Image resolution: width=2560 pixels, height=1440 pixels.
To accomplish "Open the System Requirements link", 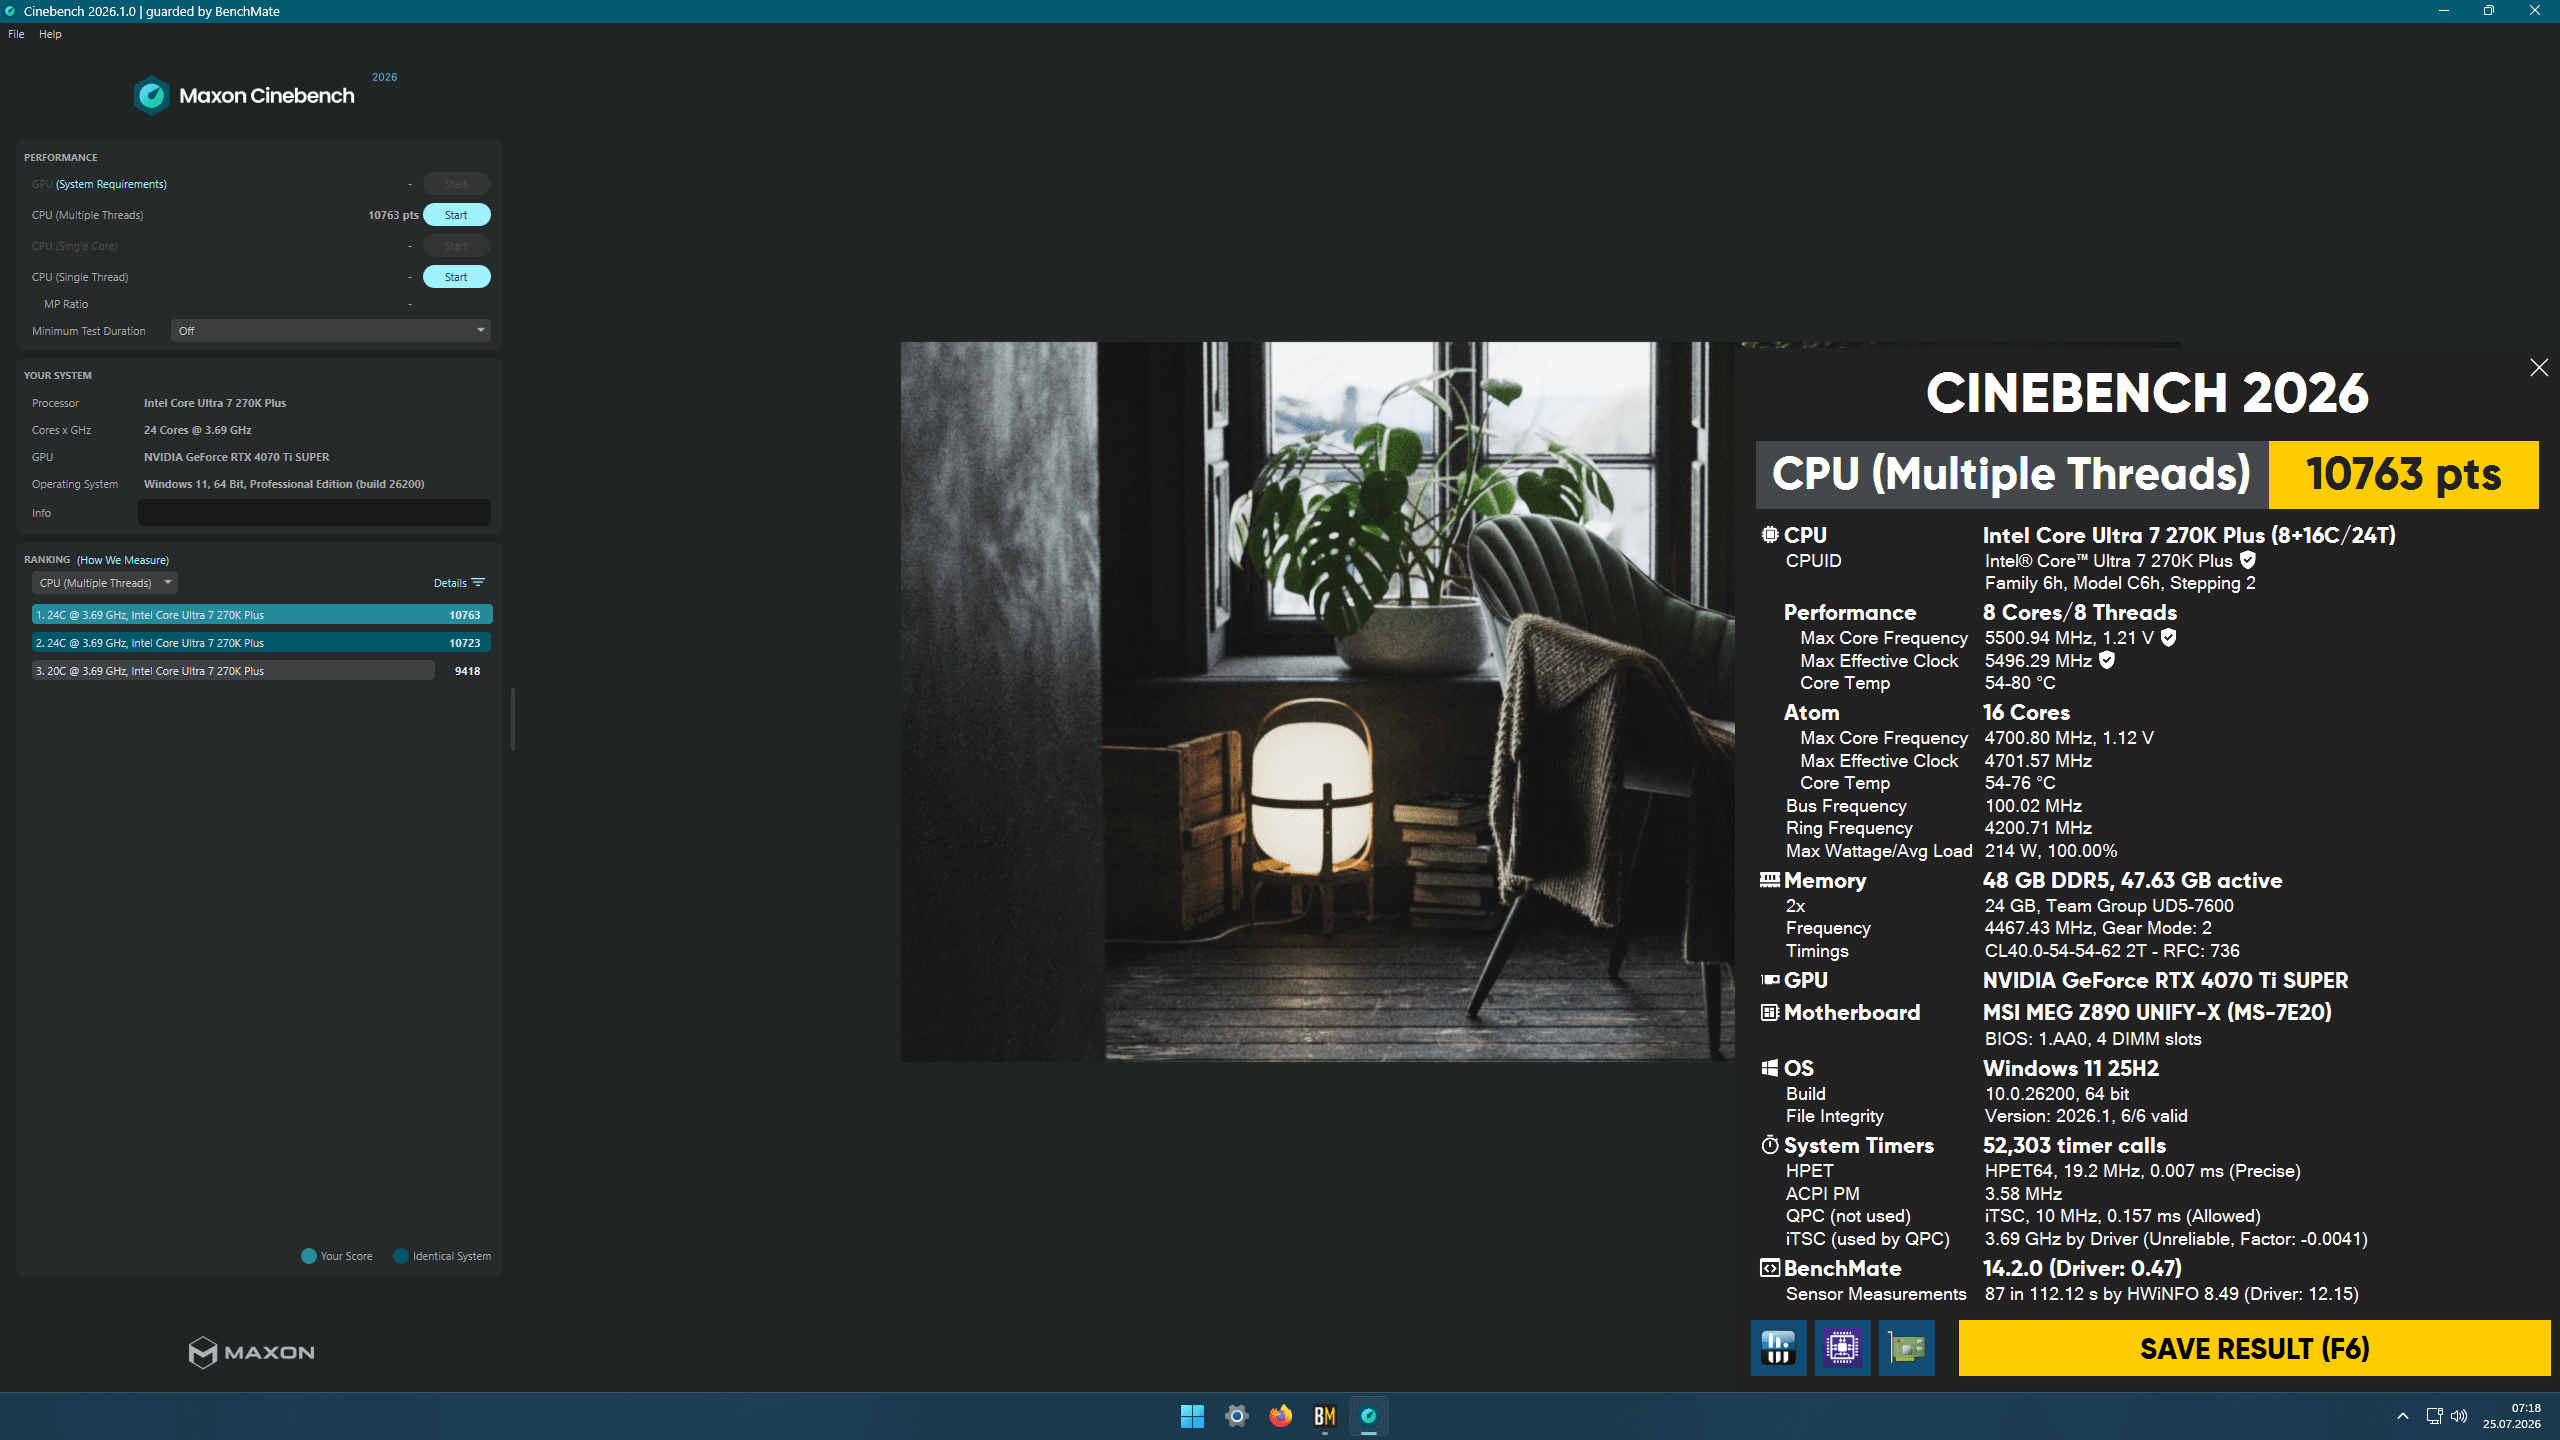I will pos(111,184).
